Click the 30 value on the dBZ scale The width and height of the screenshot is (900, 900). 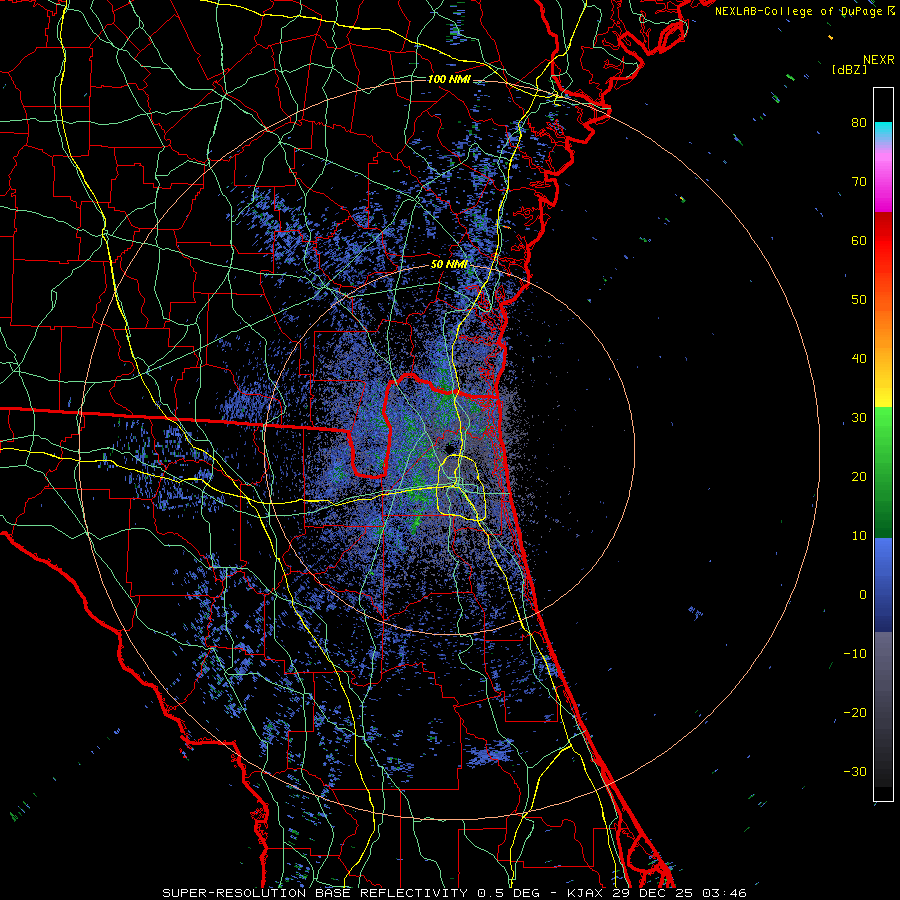point(859,418)
